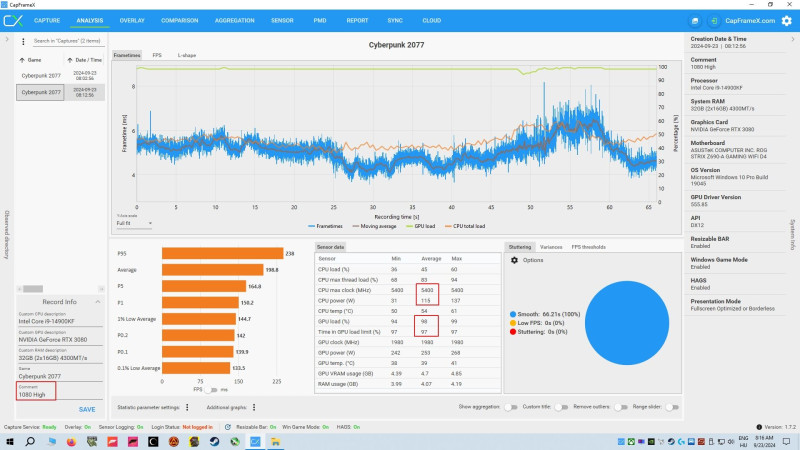
Task: Open the SENSOR tab
Action: 282,21
